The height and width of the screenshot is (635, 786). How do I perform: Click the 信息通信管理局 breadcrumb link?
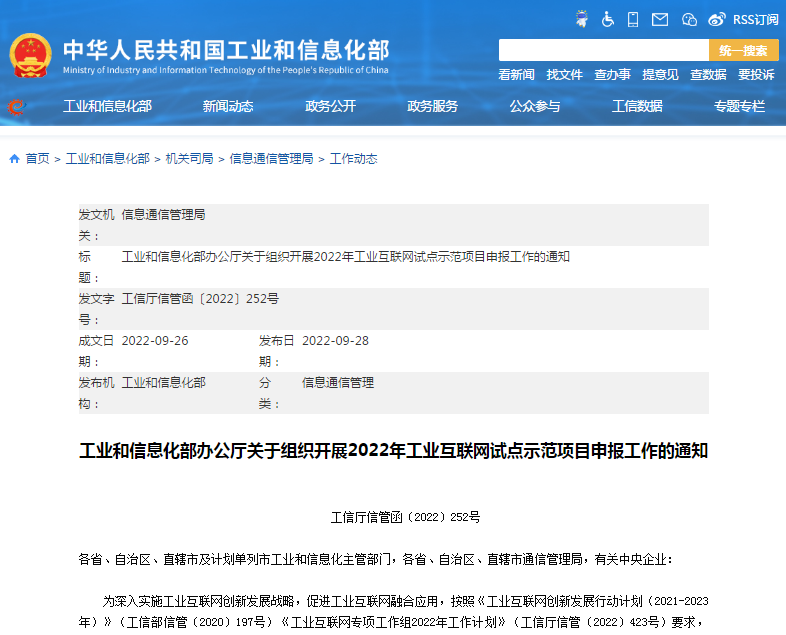coord(271,159)
